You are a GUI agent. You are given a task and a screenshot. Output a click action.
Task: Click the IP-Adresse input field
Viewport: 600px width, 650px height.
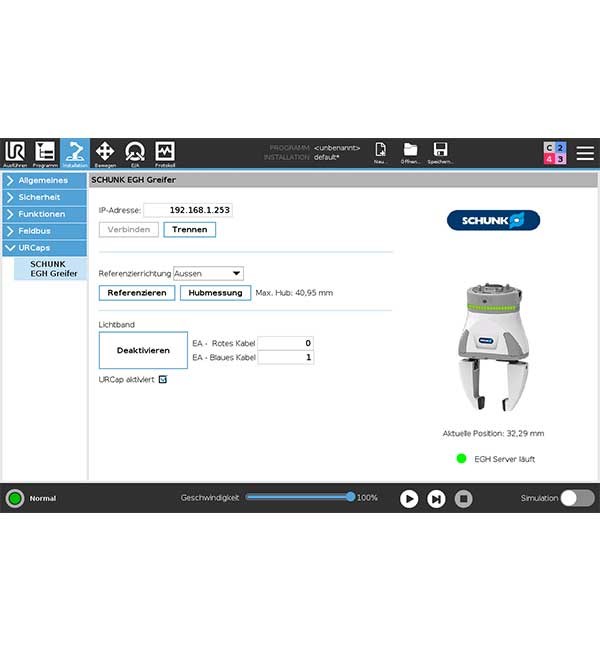point(188,210)
